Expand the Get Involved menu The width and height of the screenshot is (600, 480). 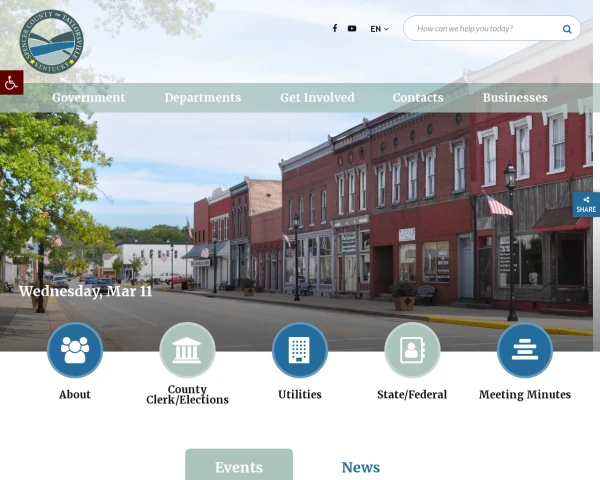tap(317, 98)
